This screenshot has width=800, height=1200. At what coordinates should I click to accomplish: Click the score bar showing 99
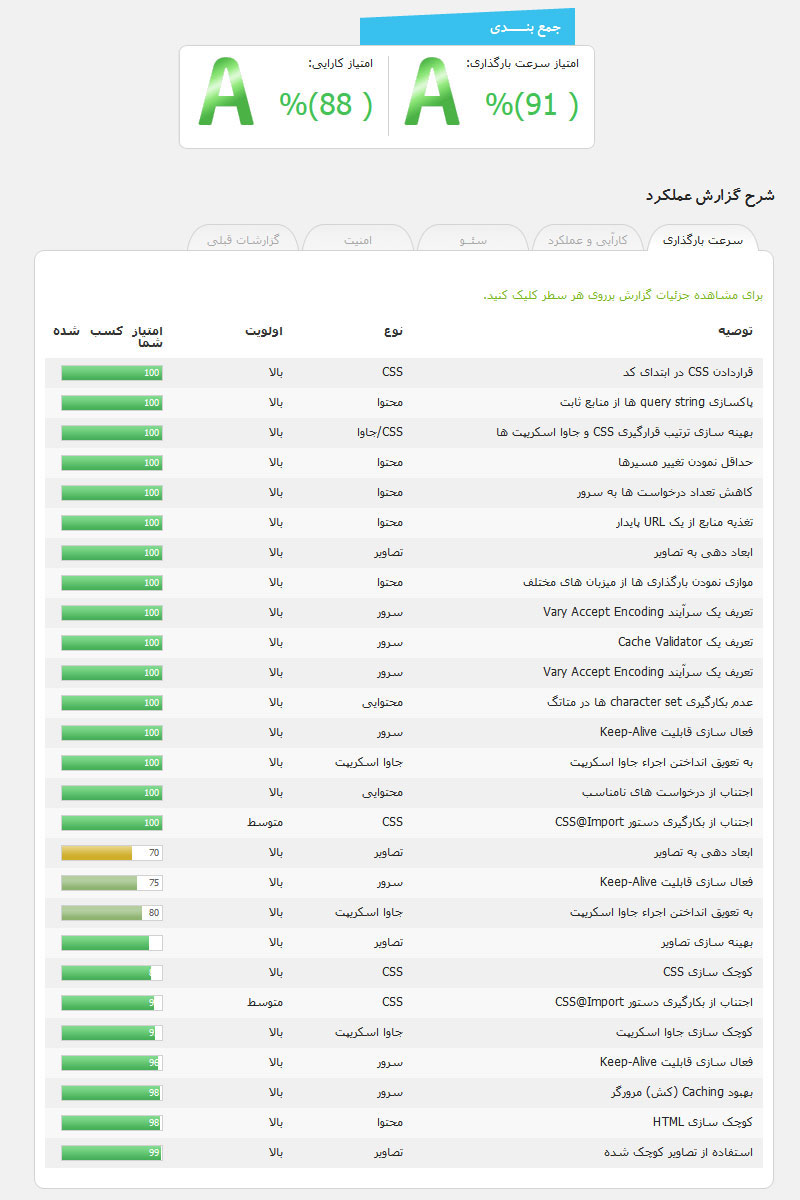[x=112, y=1153]
